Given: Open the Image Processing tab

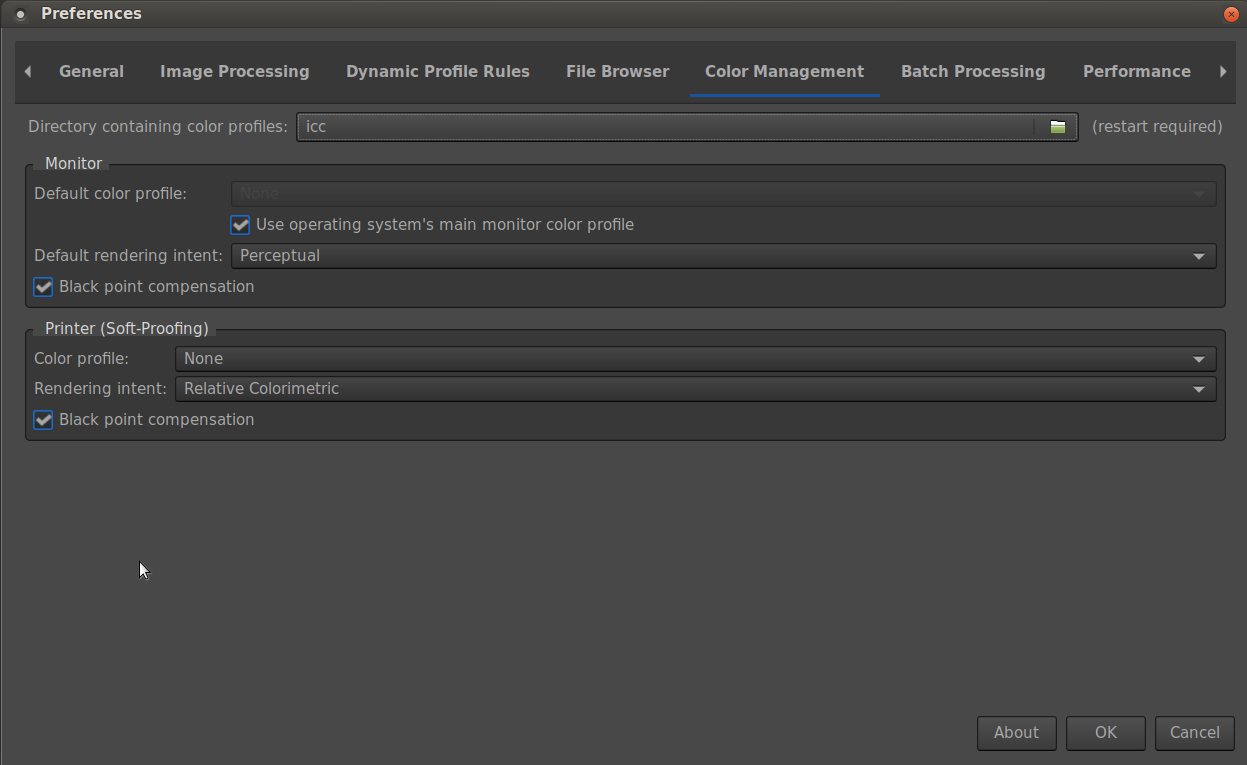Looking at the screenshot, I should (x=234, y=72).
